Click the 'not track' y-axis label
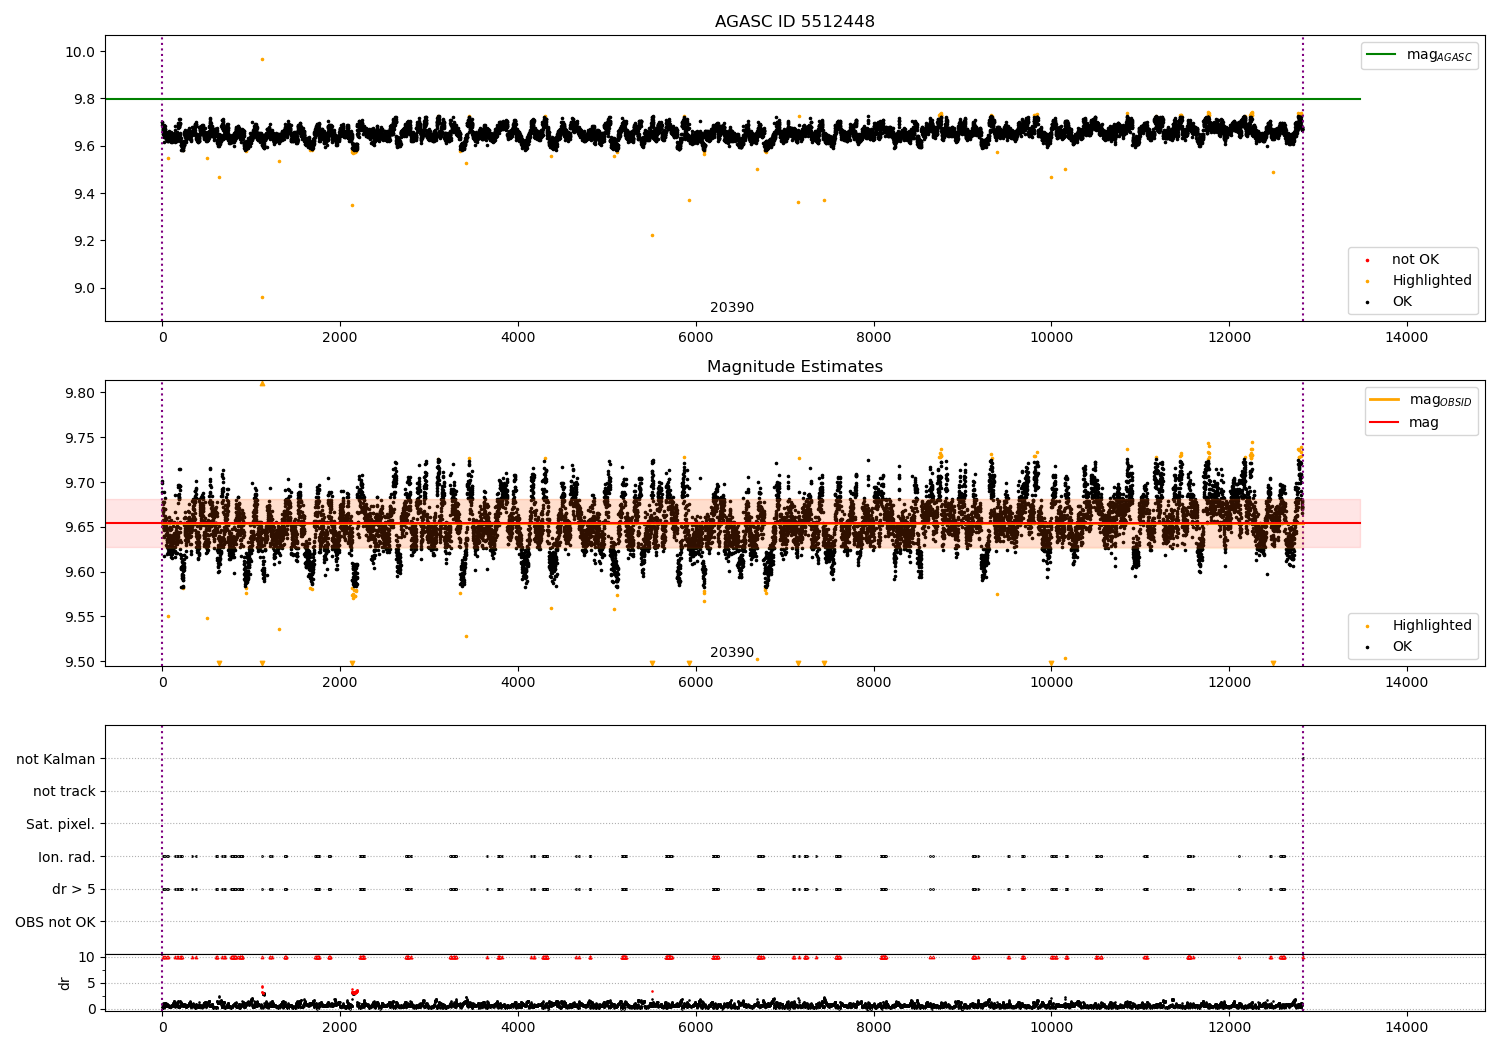This screenshot has height=1050, width=1500. (64, 791)
